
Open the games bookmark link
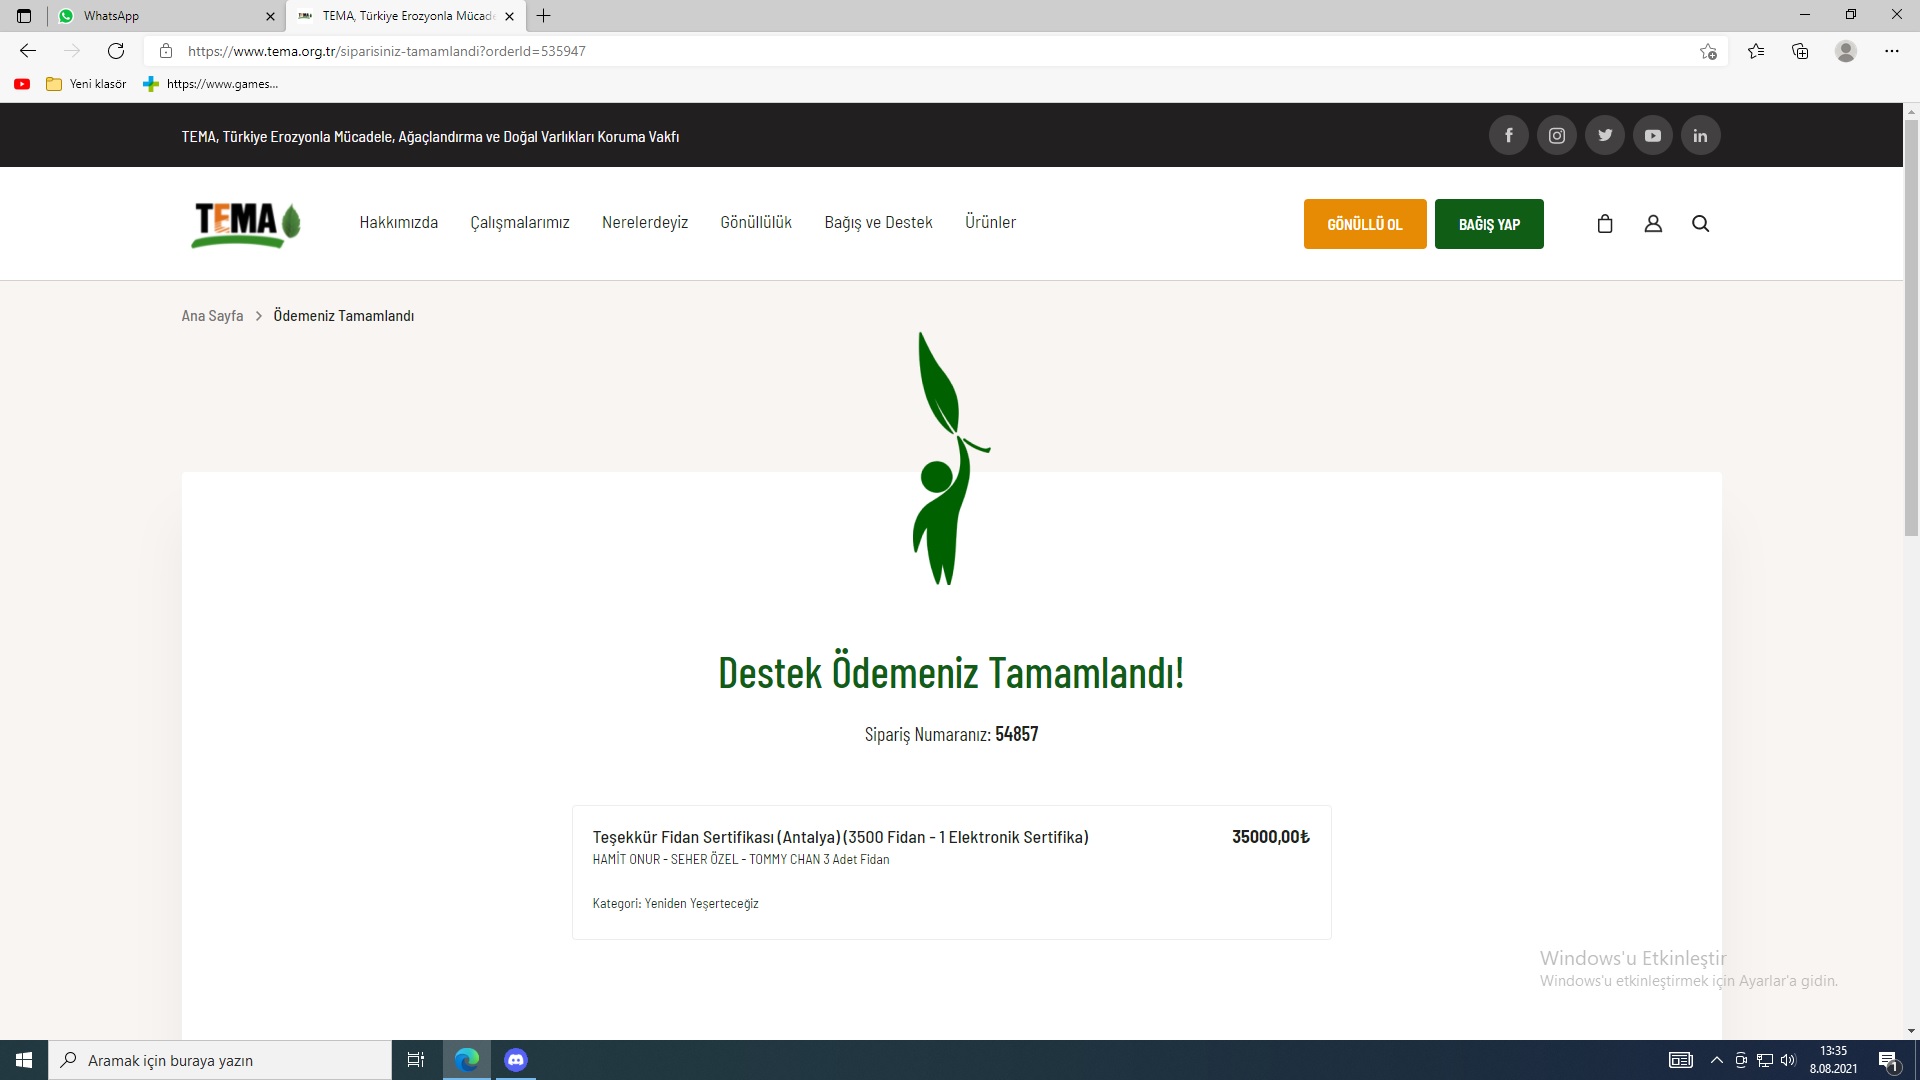(x=211, y=84)
